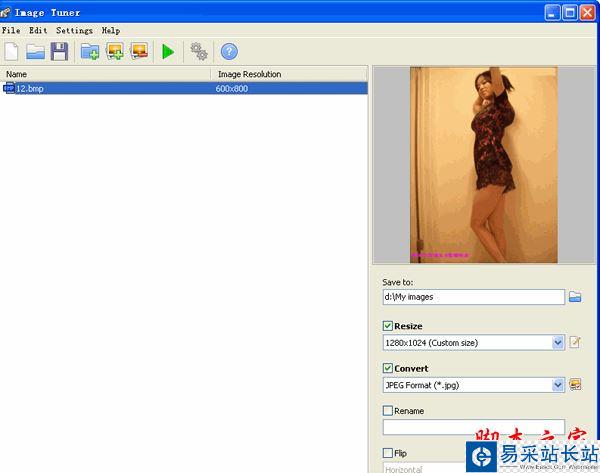Image resolution: width=600 pixels, height=473 pixels.
Task: Open settings with the gears icon
Action: click(199, 51)
